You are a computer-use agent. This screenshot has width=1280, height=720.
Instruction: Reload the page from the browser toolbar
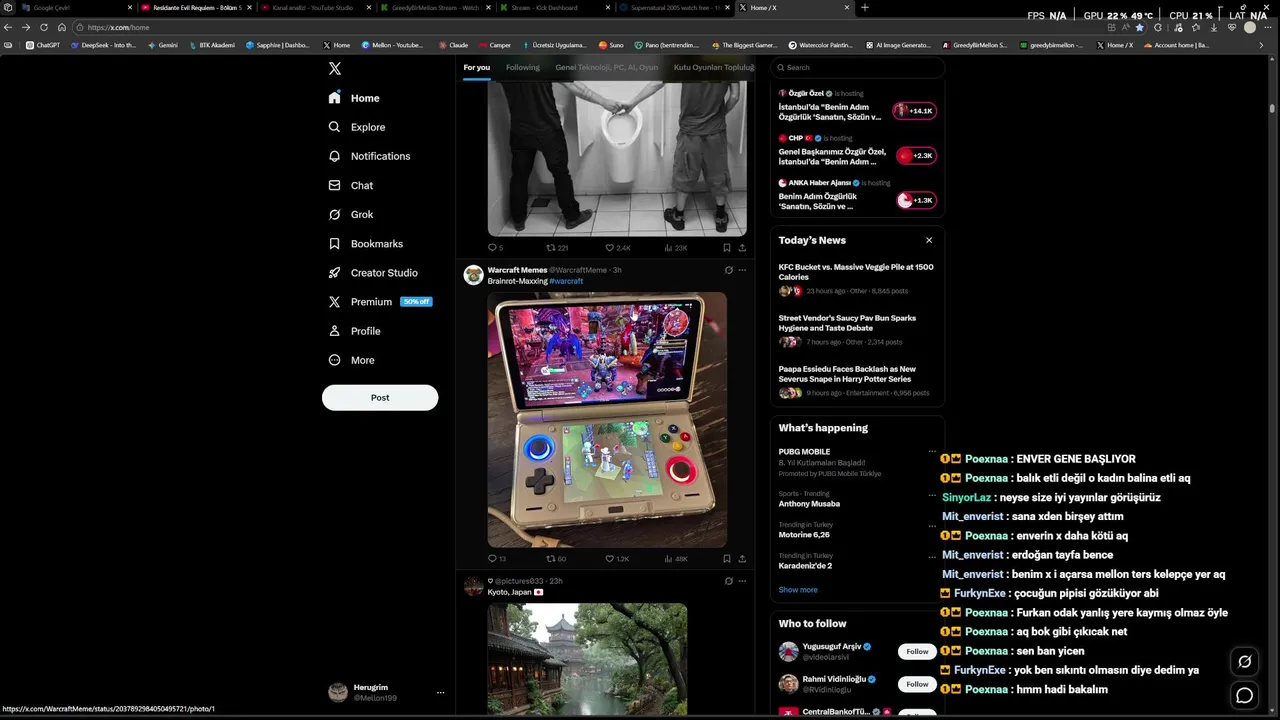pyautogui.click(x=44, y=27)
